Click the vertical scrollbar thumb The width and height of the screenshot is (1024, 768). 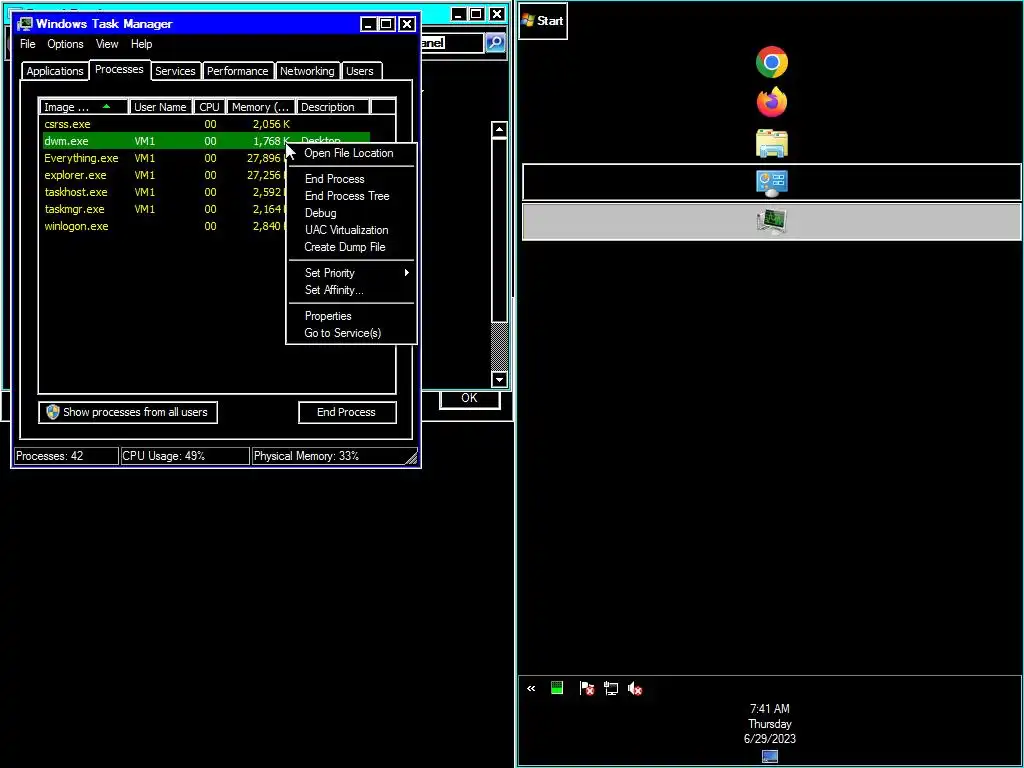tap(500, 229)
